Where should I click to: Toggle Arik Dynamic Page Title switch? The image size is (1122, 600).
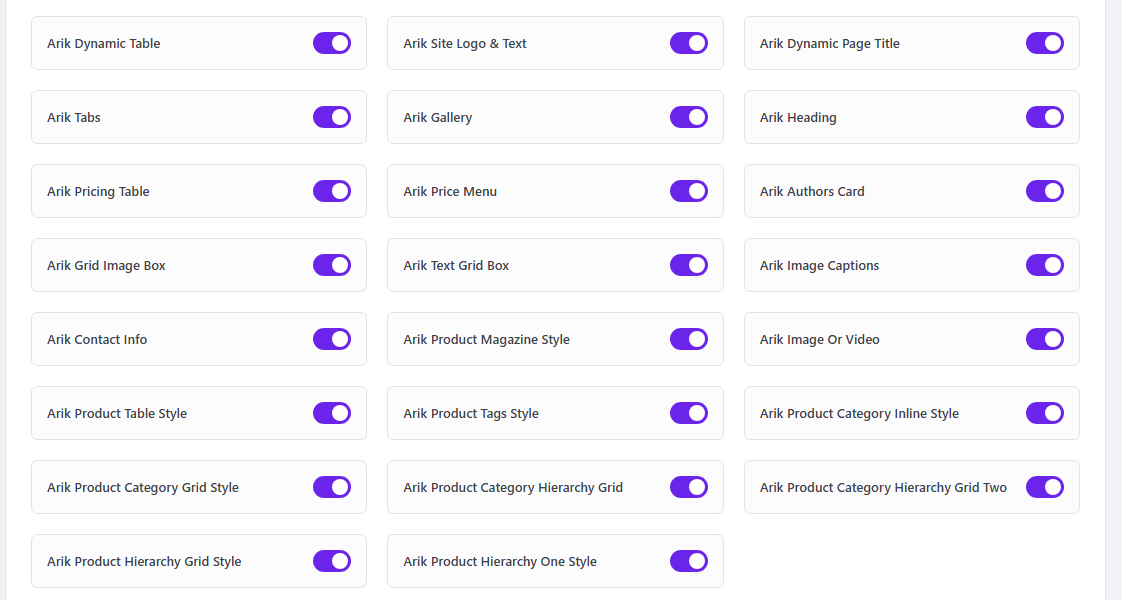coord(1044,43)
